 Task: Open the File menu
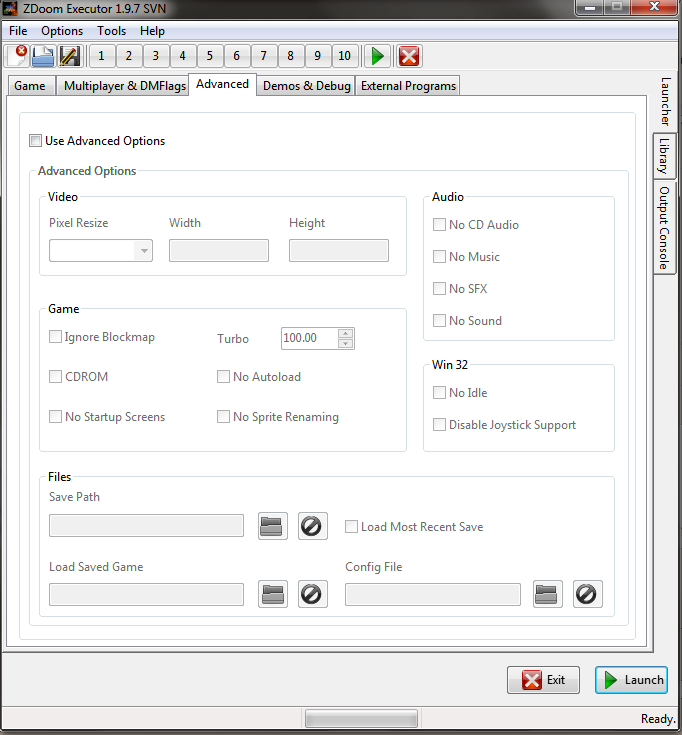pos(18,31)
